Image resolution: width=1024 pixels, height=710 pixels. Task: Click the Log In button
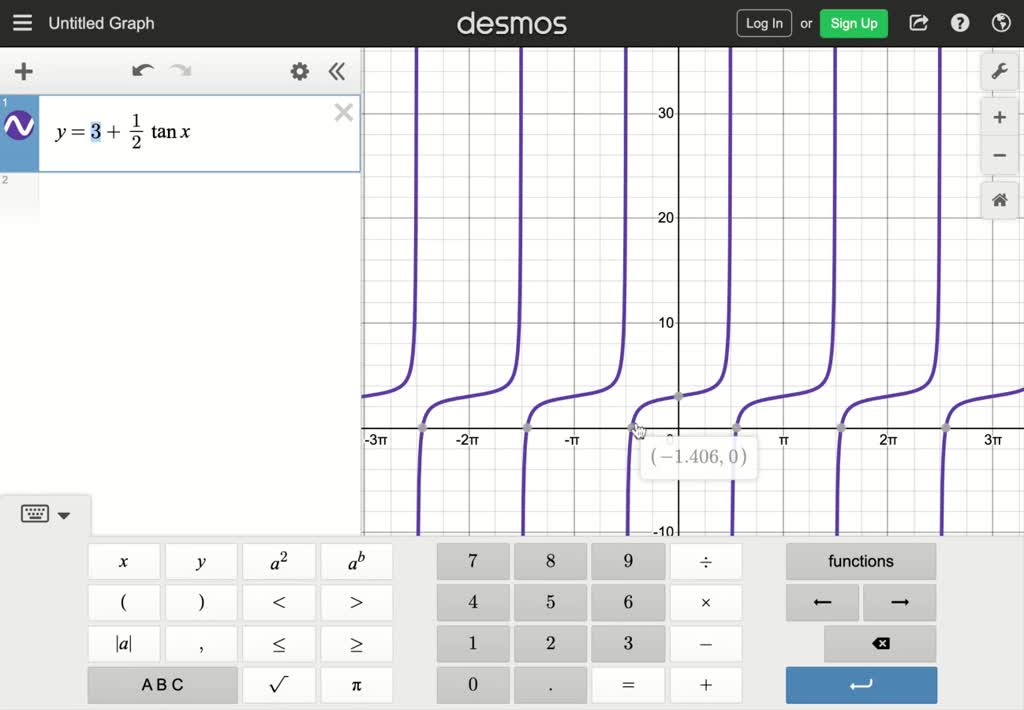point(763,23)
